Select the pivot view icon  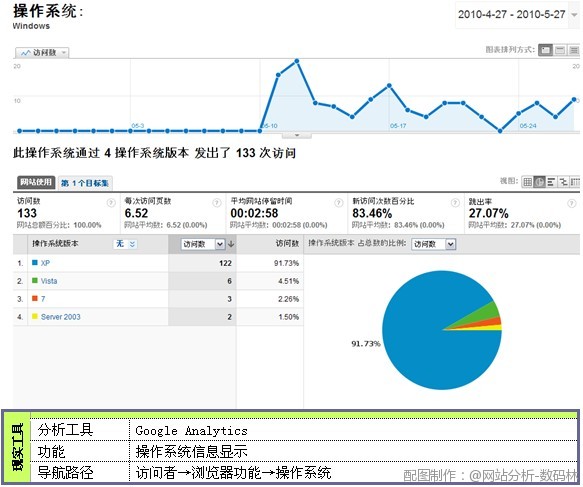[575, 182]
